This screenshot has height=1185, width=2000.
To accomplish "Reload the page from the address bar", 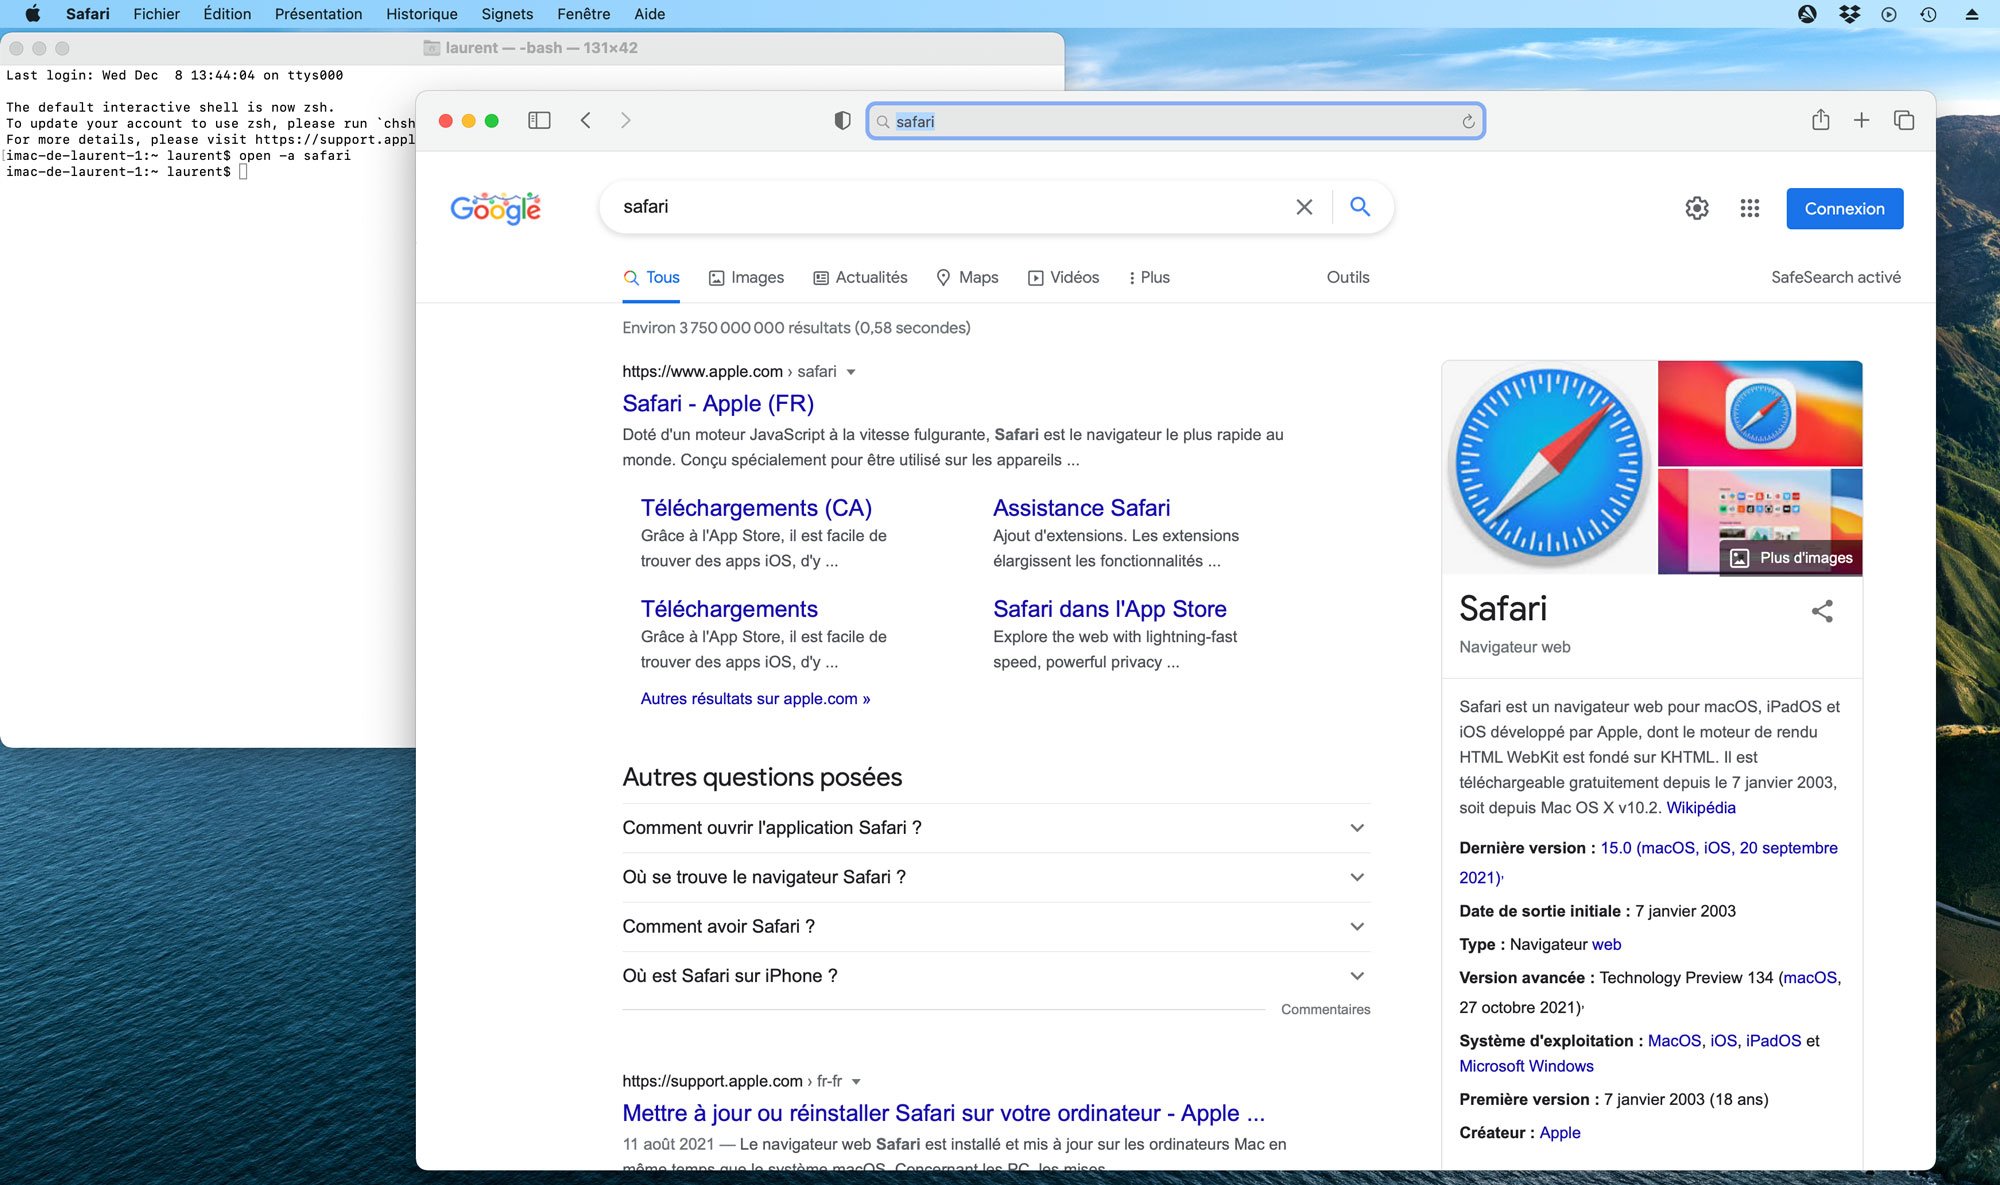I will coord(1468,122).
